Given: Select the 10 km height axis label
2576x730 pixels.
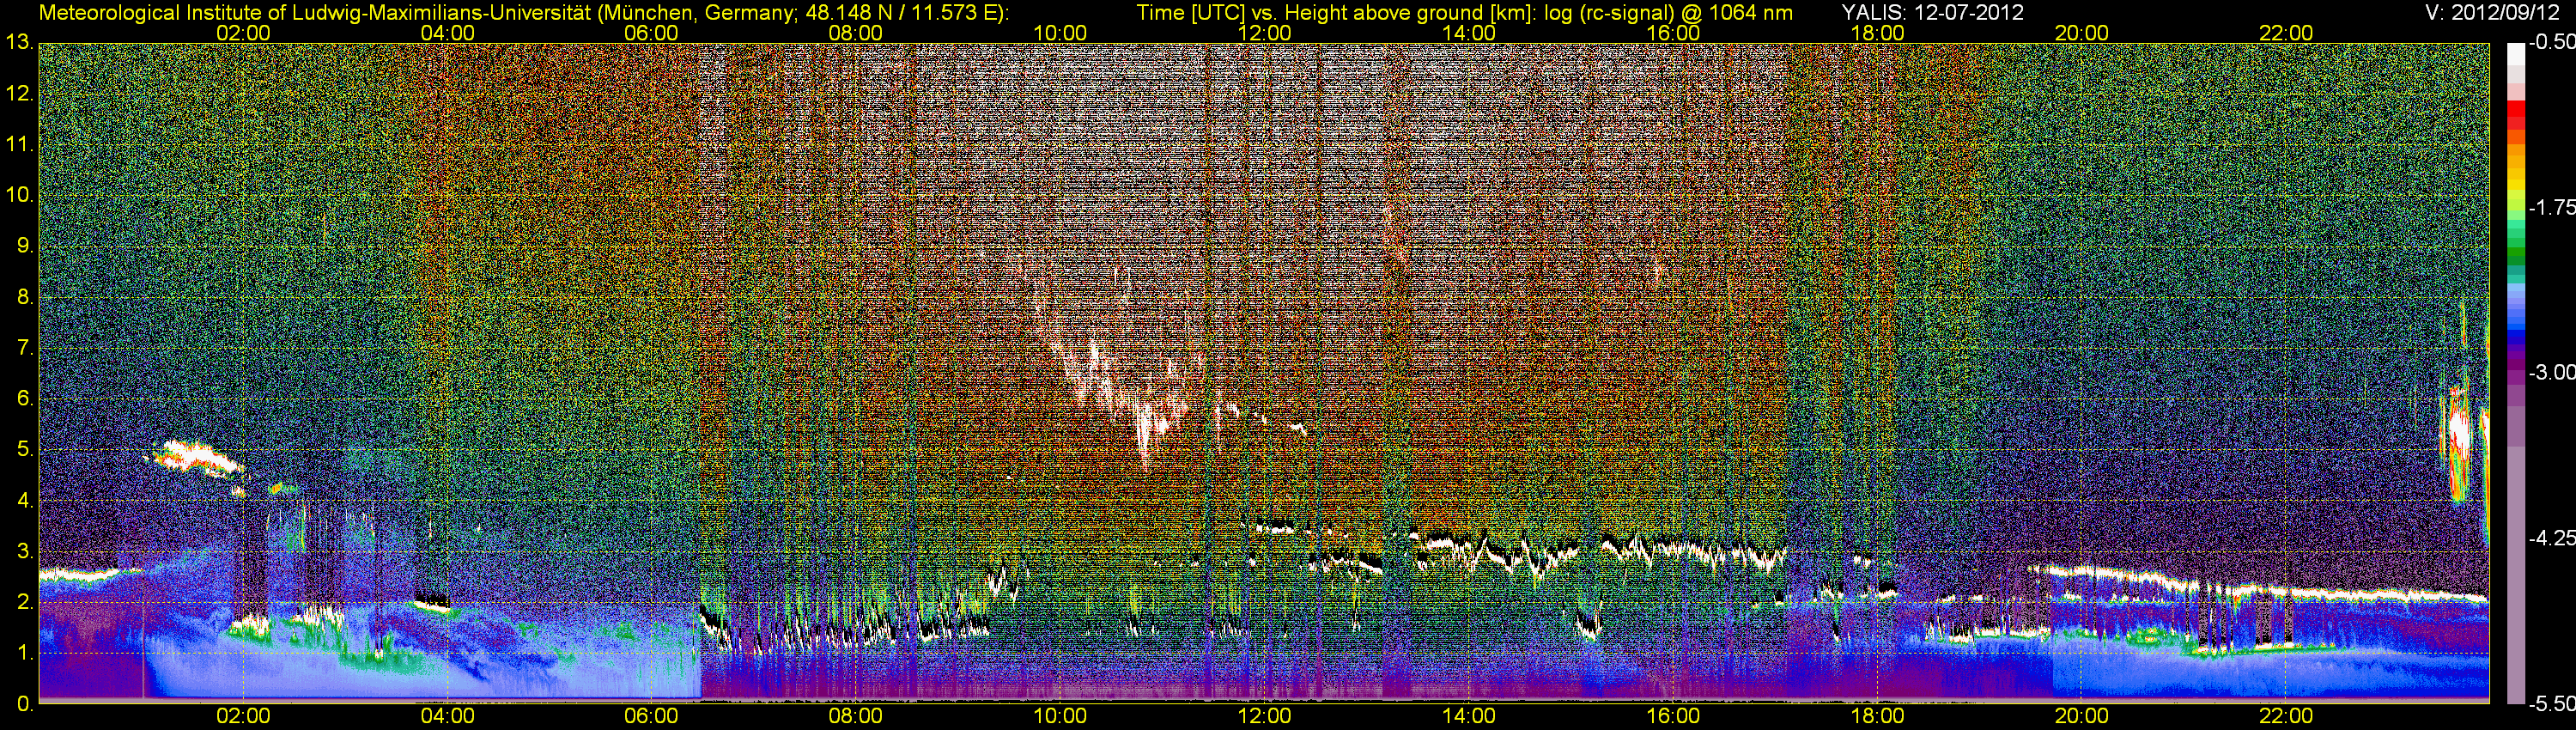Looking at the screenshot, I should click(x=18, y=196).
